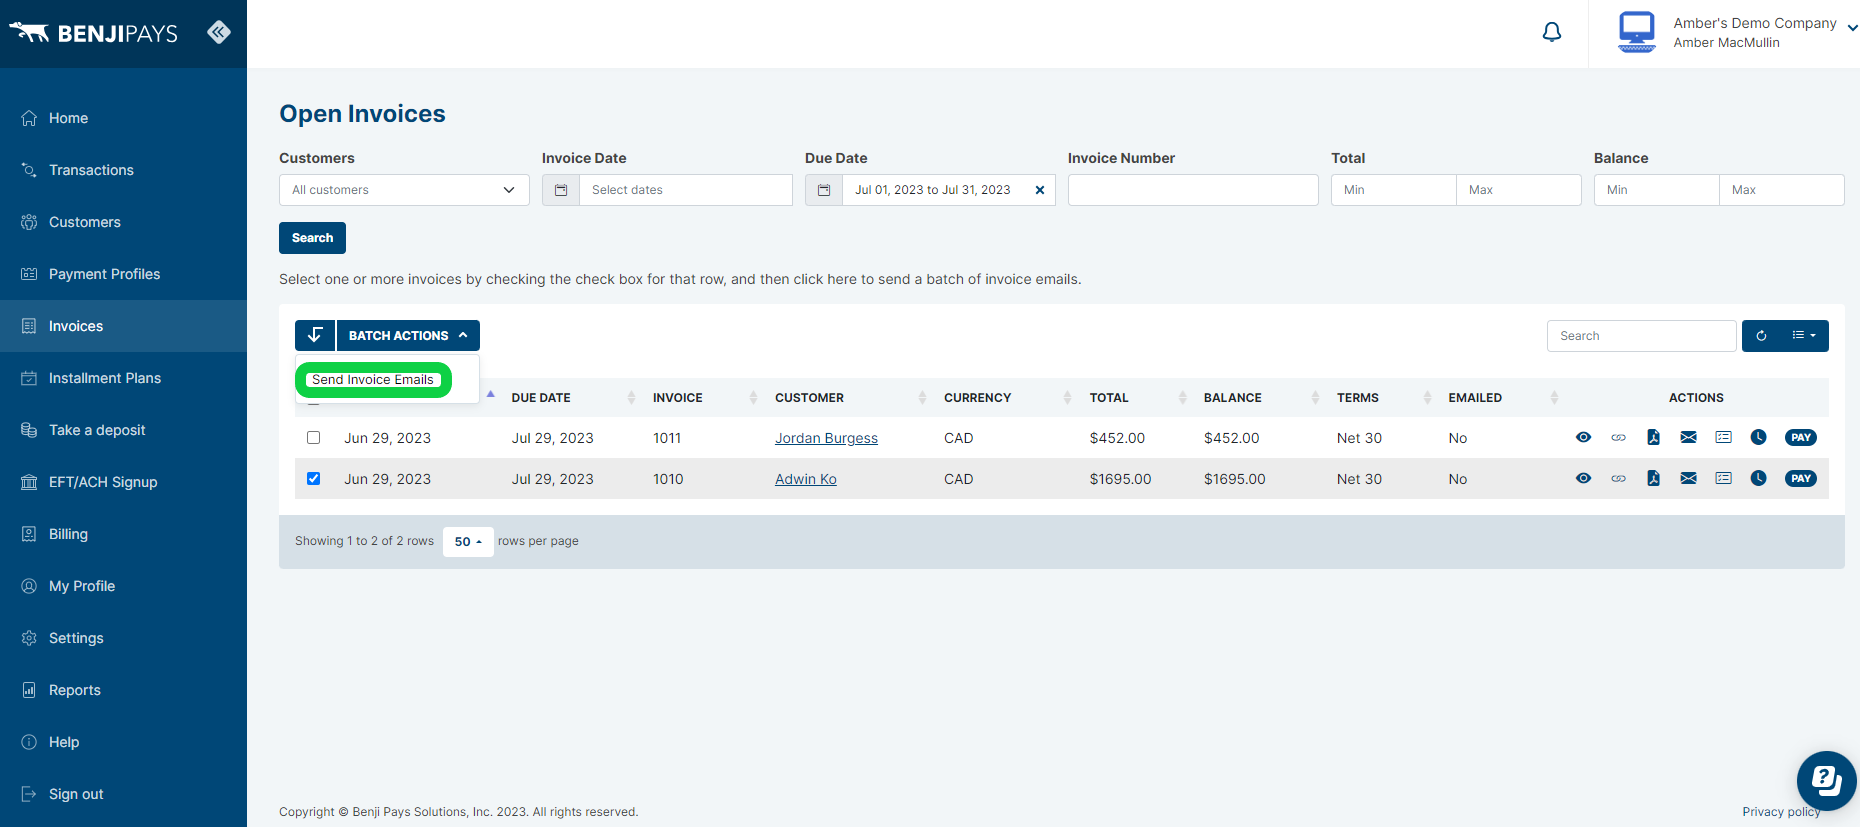The image size is (1860, 827).
Task: Copy link icon for invoice 1011
Action: point(1618,437)
